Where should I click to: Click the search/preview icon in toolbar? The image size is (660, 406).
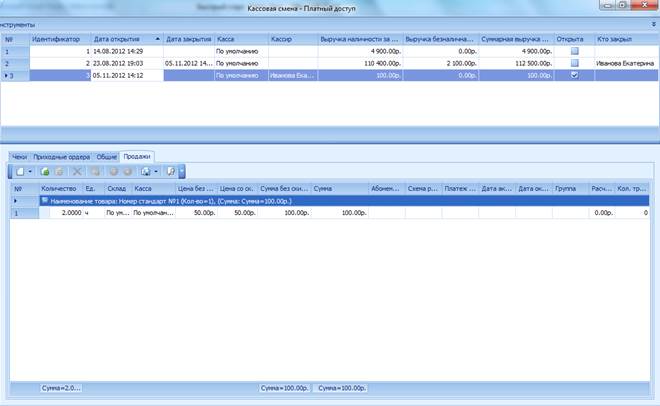(171, 172)
